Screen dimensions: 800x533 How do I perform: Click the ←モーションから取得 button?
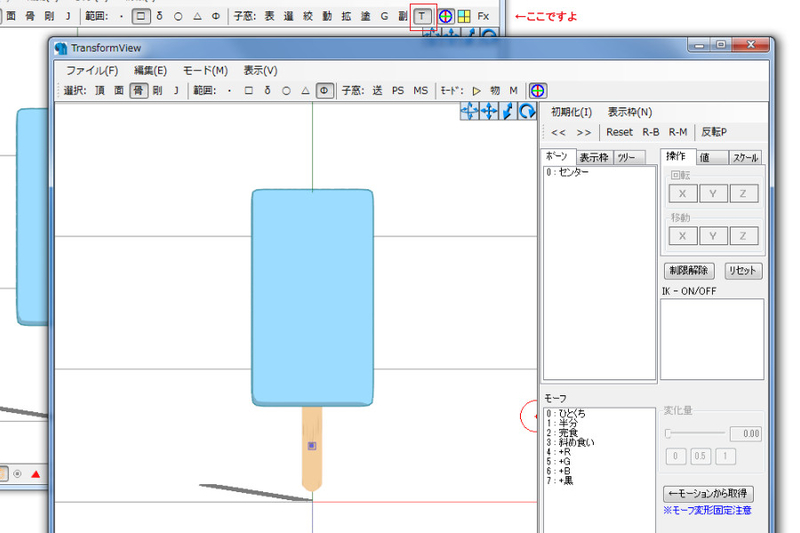click(x=708, y=493)
